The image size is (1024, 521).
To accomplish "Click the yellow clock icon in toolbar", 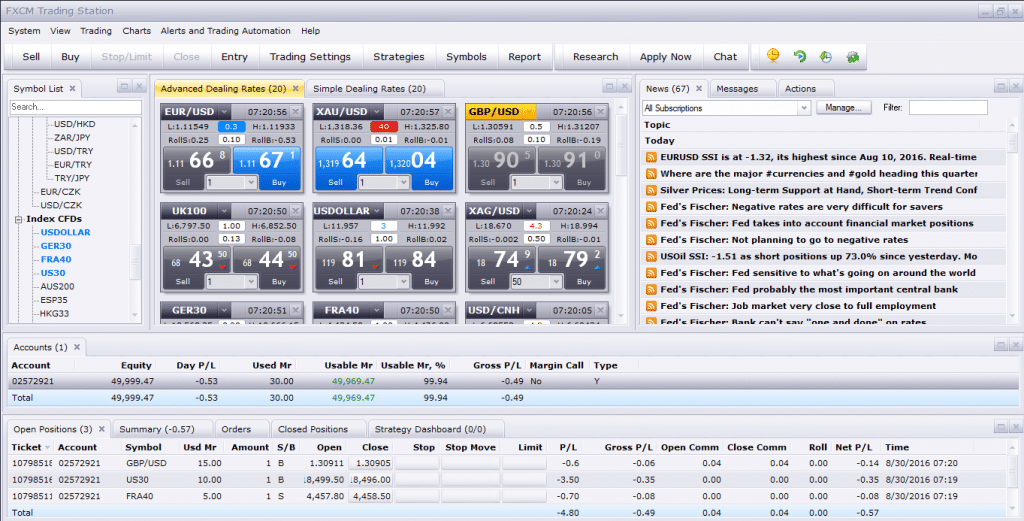I will click(x=773, y=57).
